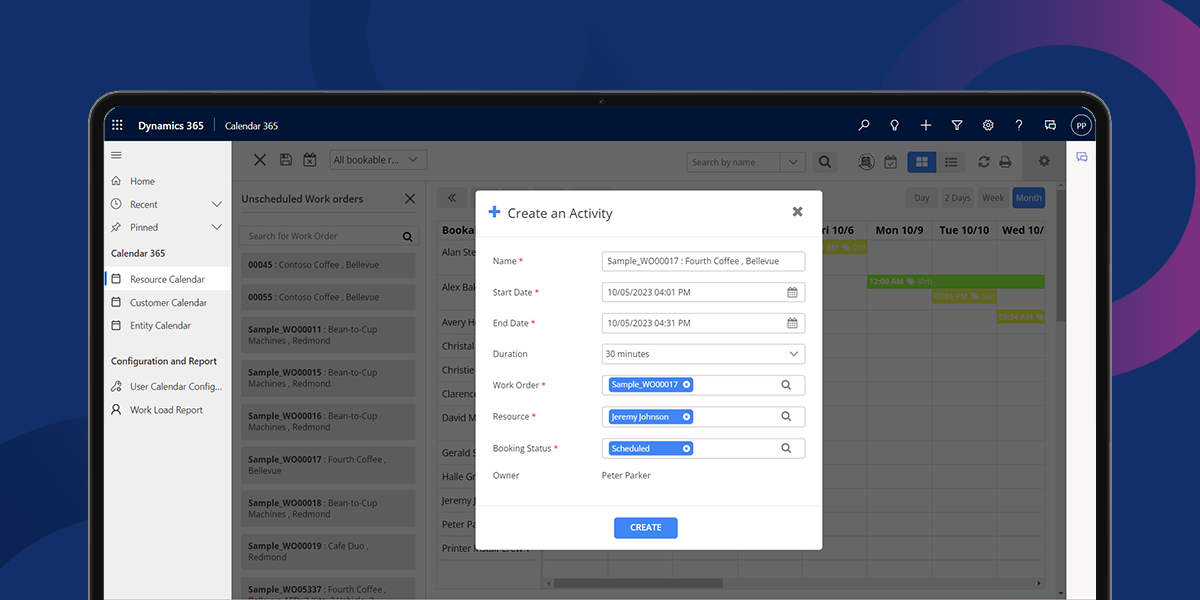Select work order Sample_WO00011

[x=328, y=335]
